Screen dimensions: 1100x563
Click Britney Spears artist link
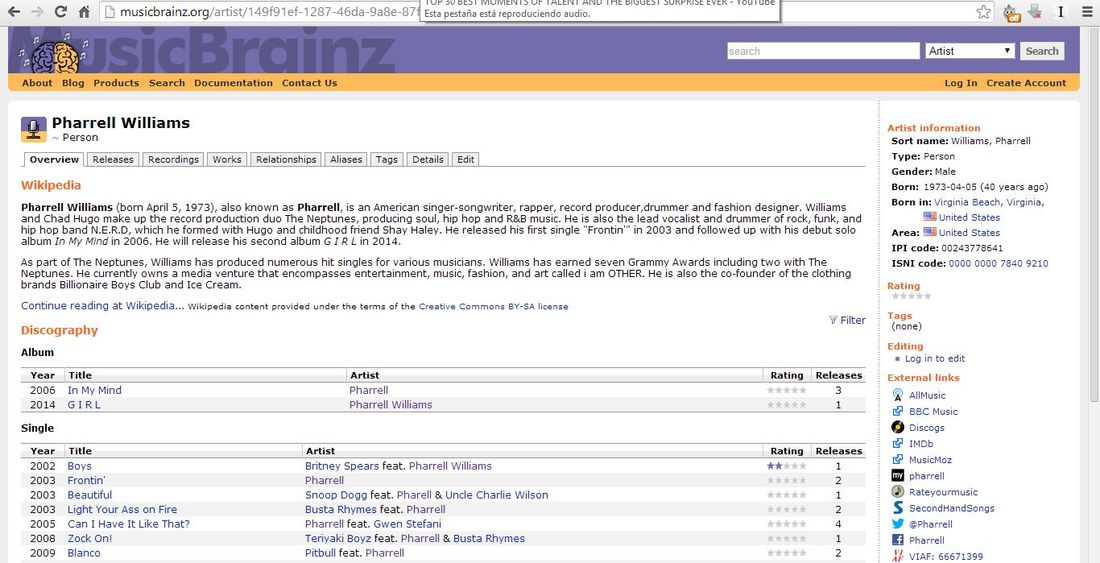coord(342,466)
